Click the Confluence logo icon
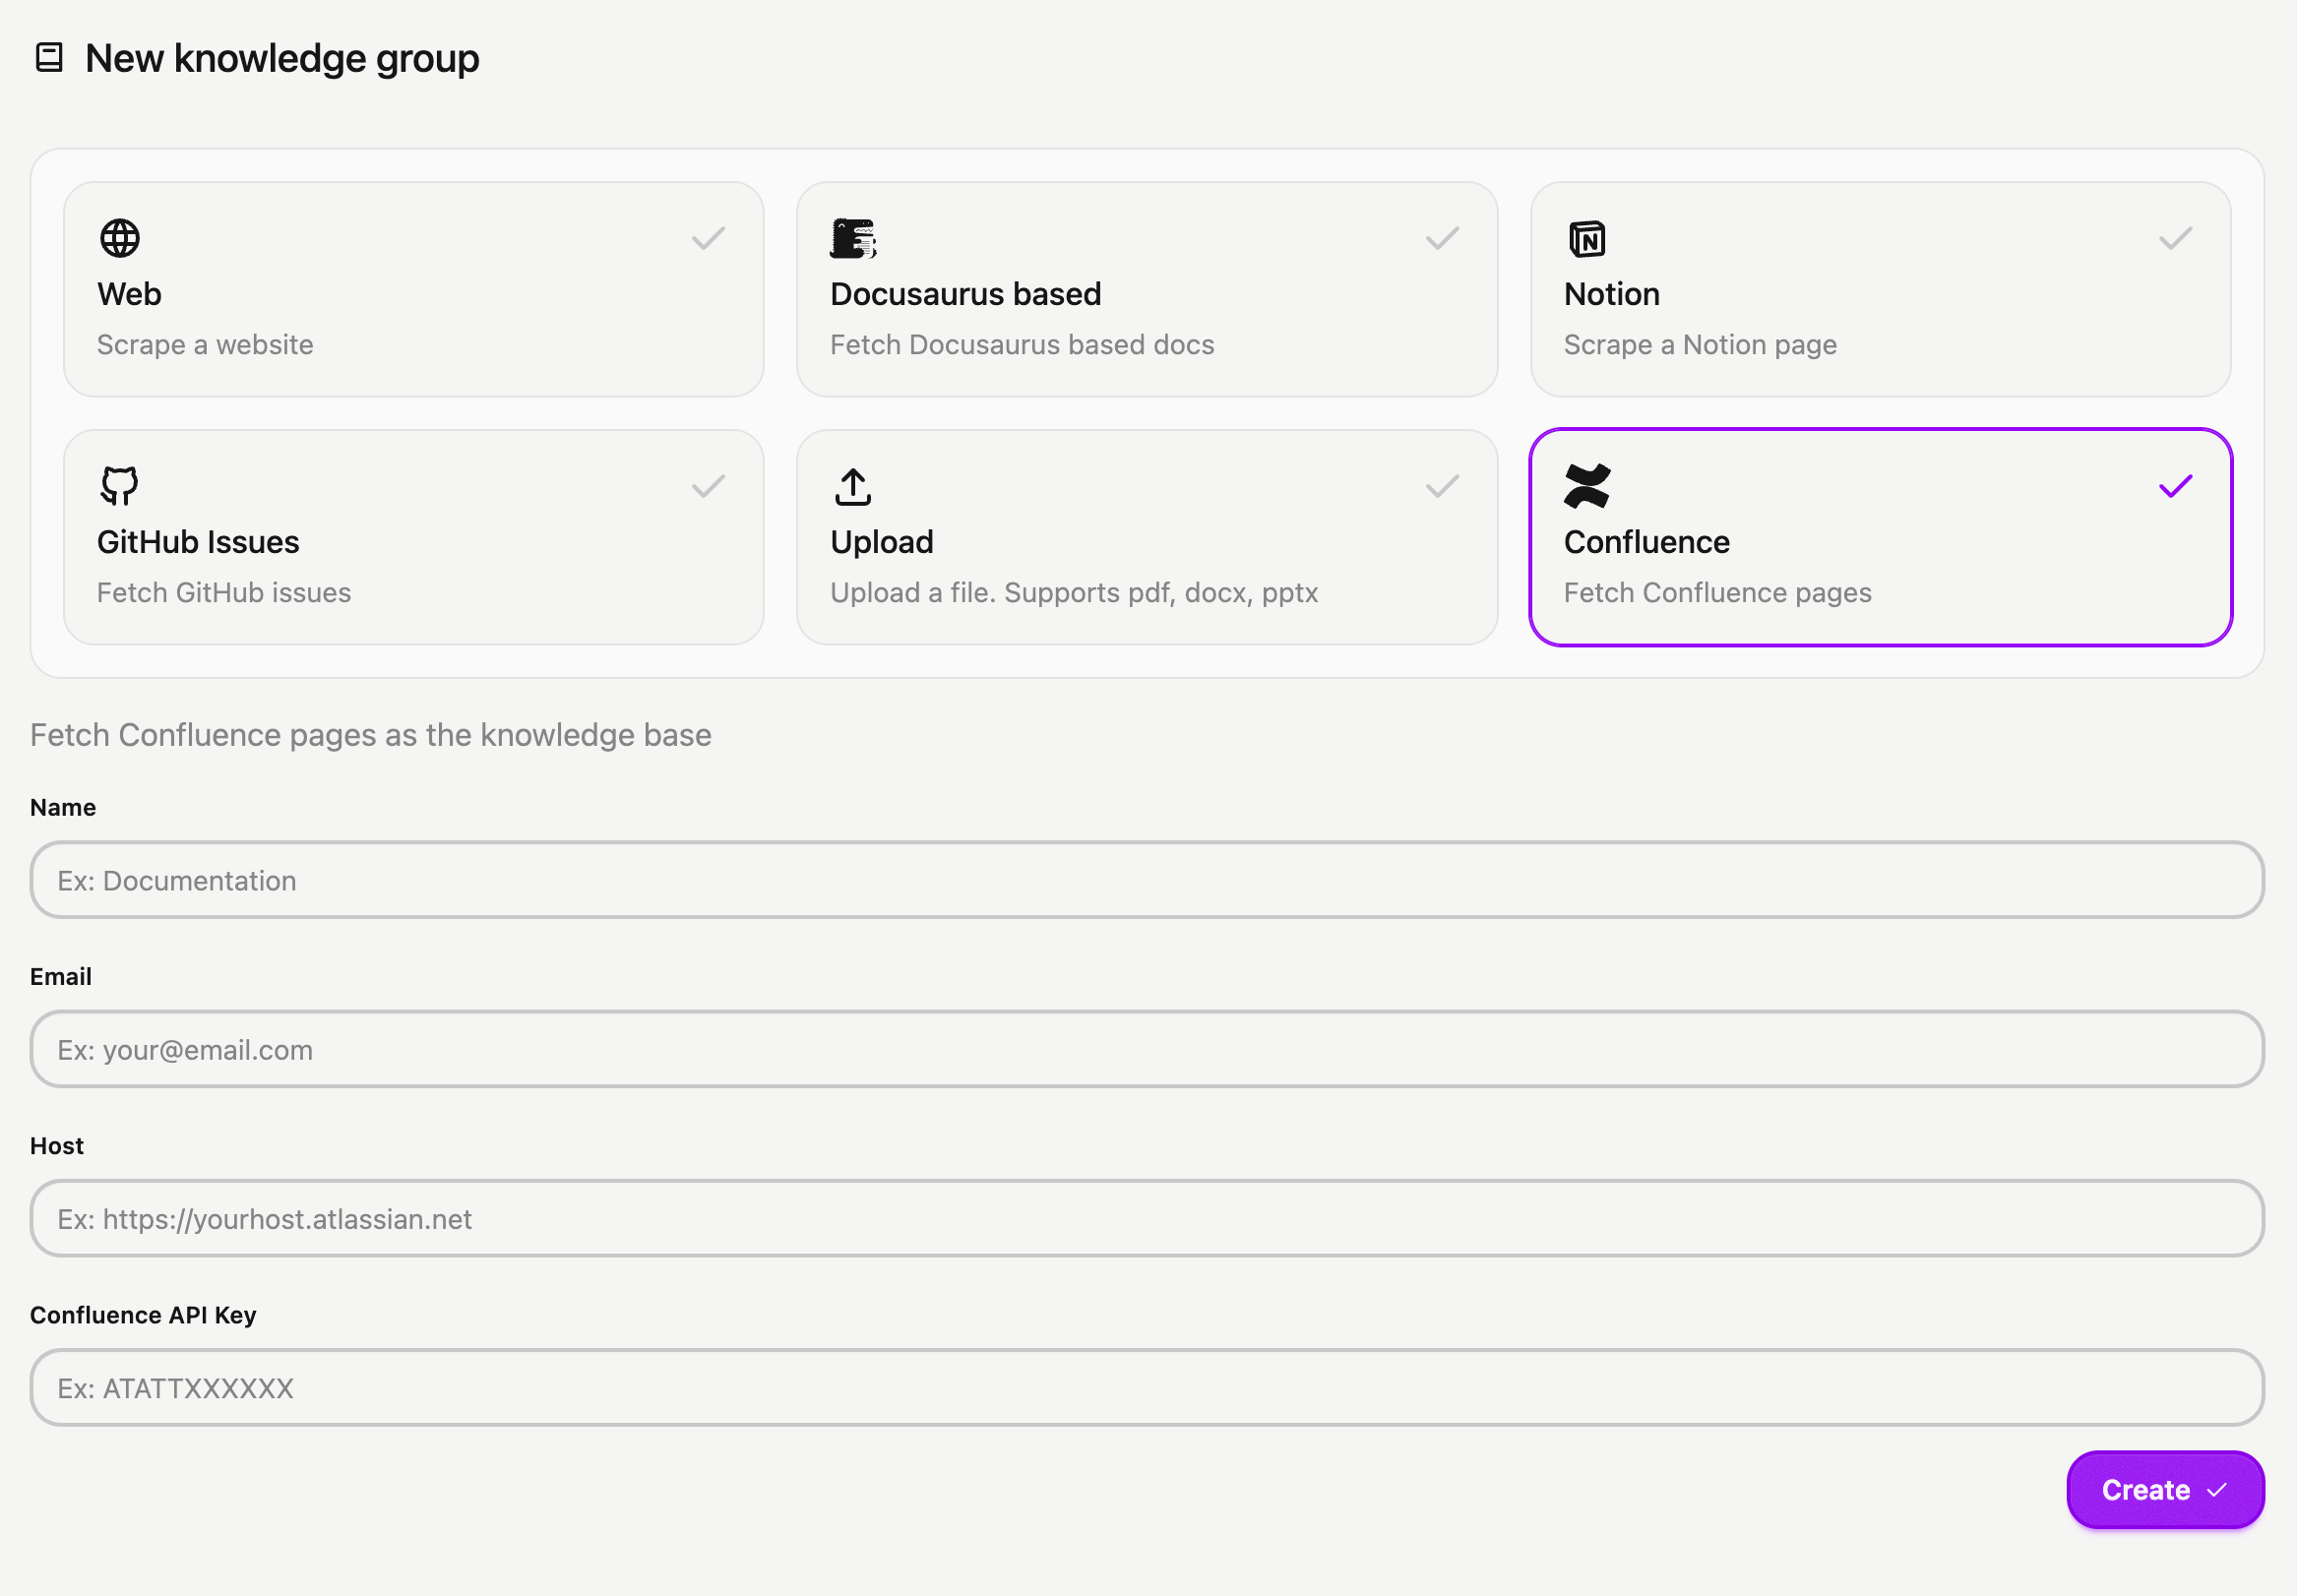Viewport: 2297px width, 1596px height. click(x=1587, y=486)
